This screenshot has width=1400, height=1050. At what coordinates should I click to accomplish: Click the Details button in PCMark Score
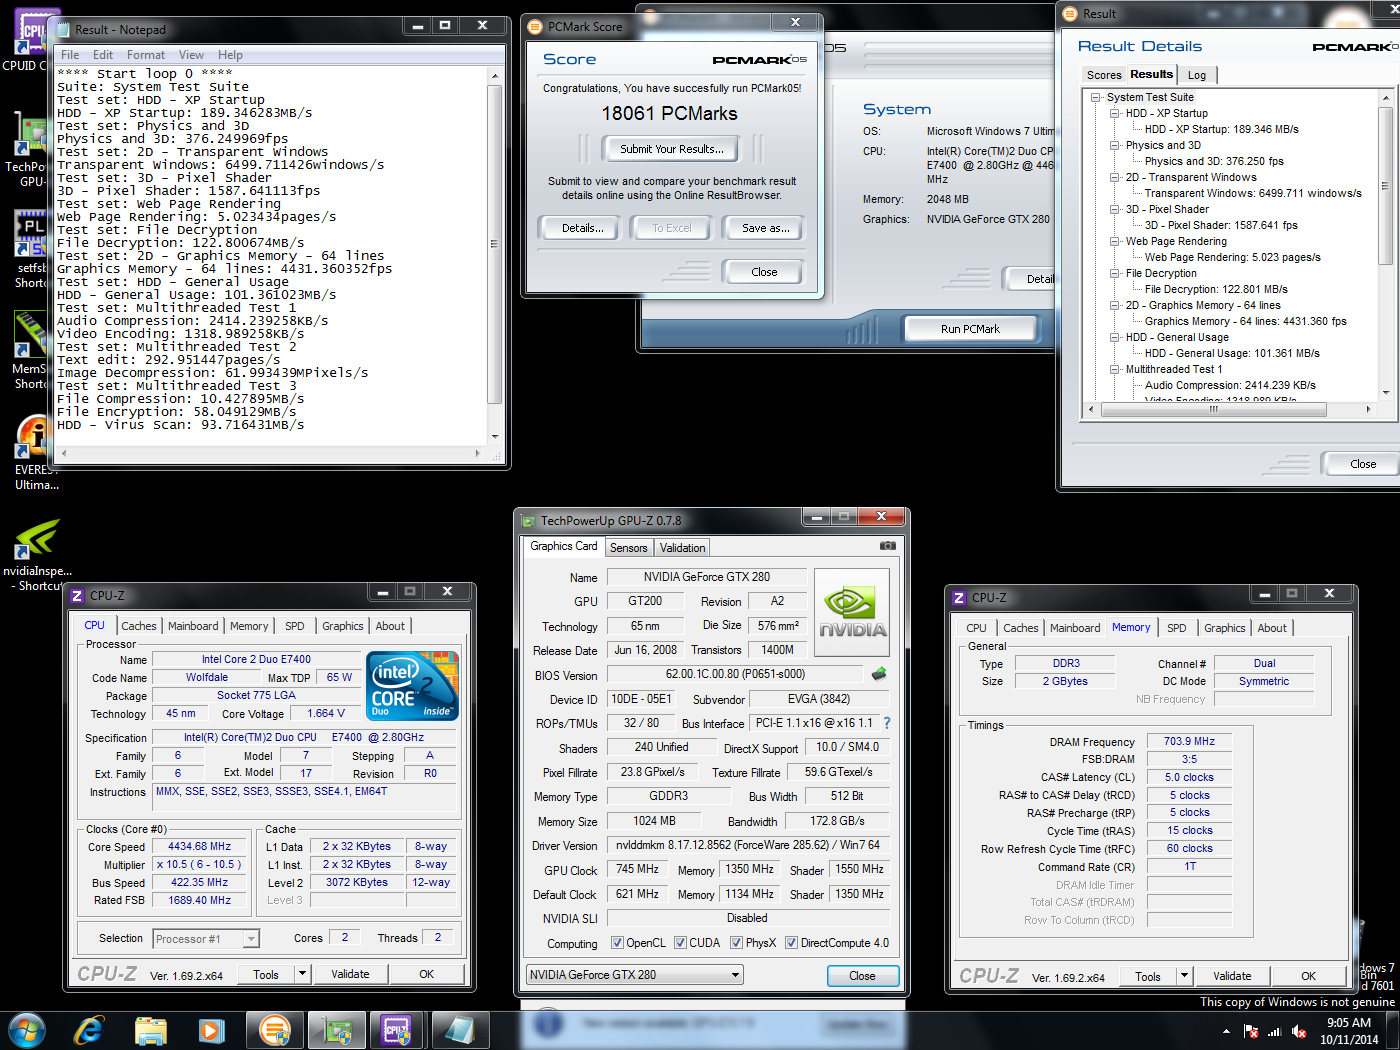point(582,228)
